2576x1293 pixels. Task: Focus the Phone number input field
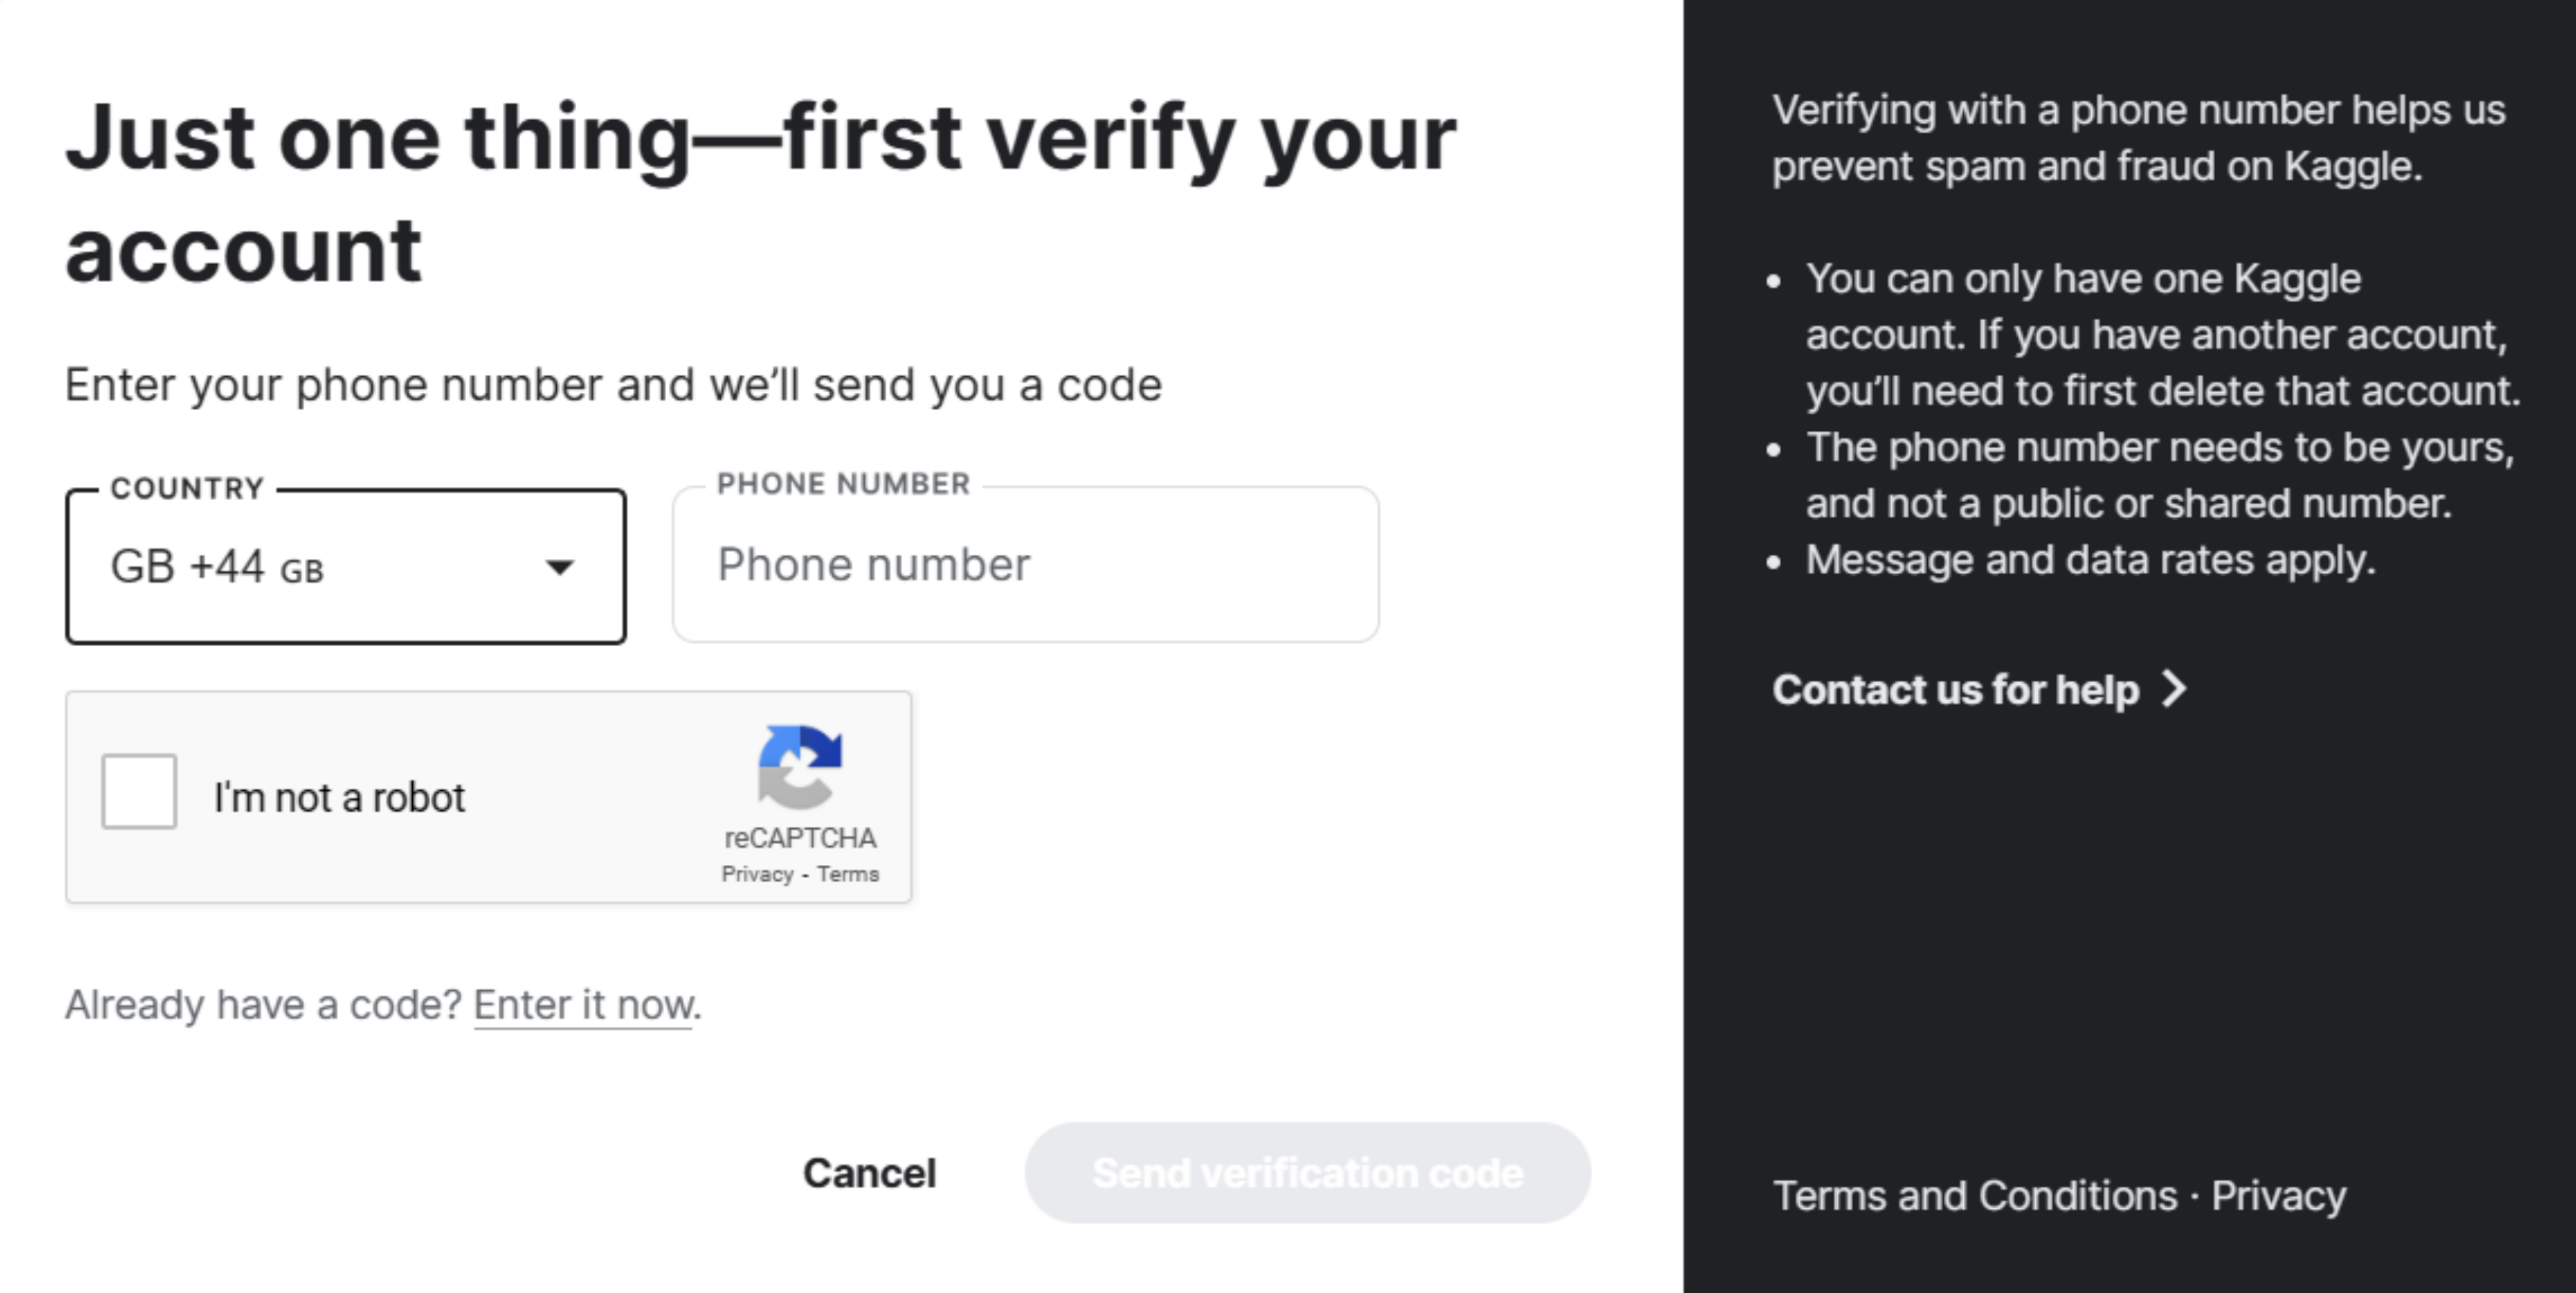click(1025, 565)
